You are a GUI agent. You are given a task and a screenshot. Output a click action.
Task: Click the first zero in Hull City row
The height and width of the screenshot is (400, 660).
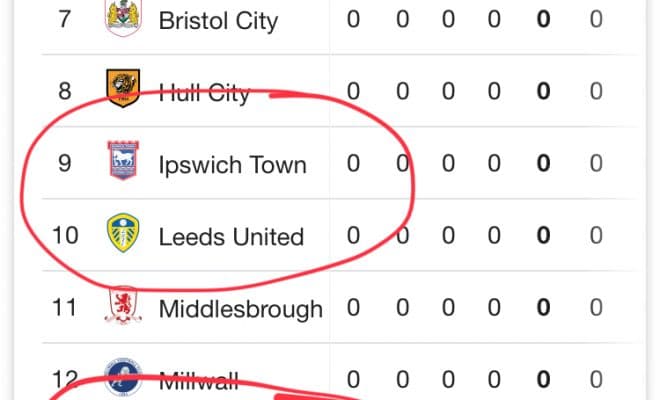tap(353, 91)
